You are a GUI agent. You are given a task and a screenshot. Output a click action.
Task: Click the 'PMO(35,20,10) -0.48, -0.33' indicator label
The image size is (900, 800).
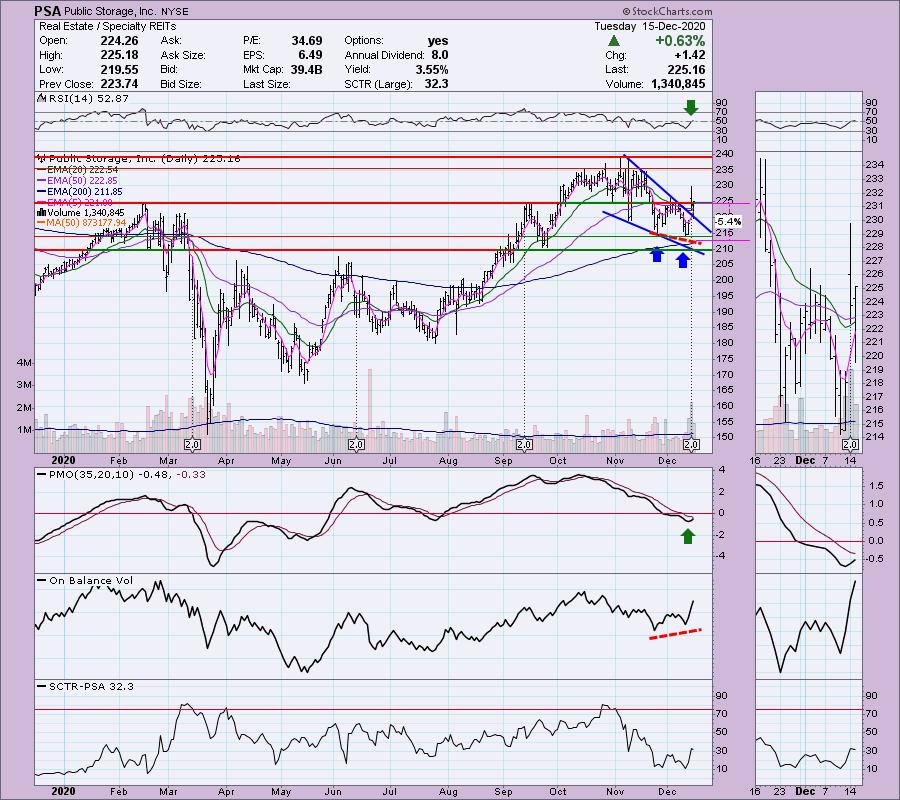(121, 475)
